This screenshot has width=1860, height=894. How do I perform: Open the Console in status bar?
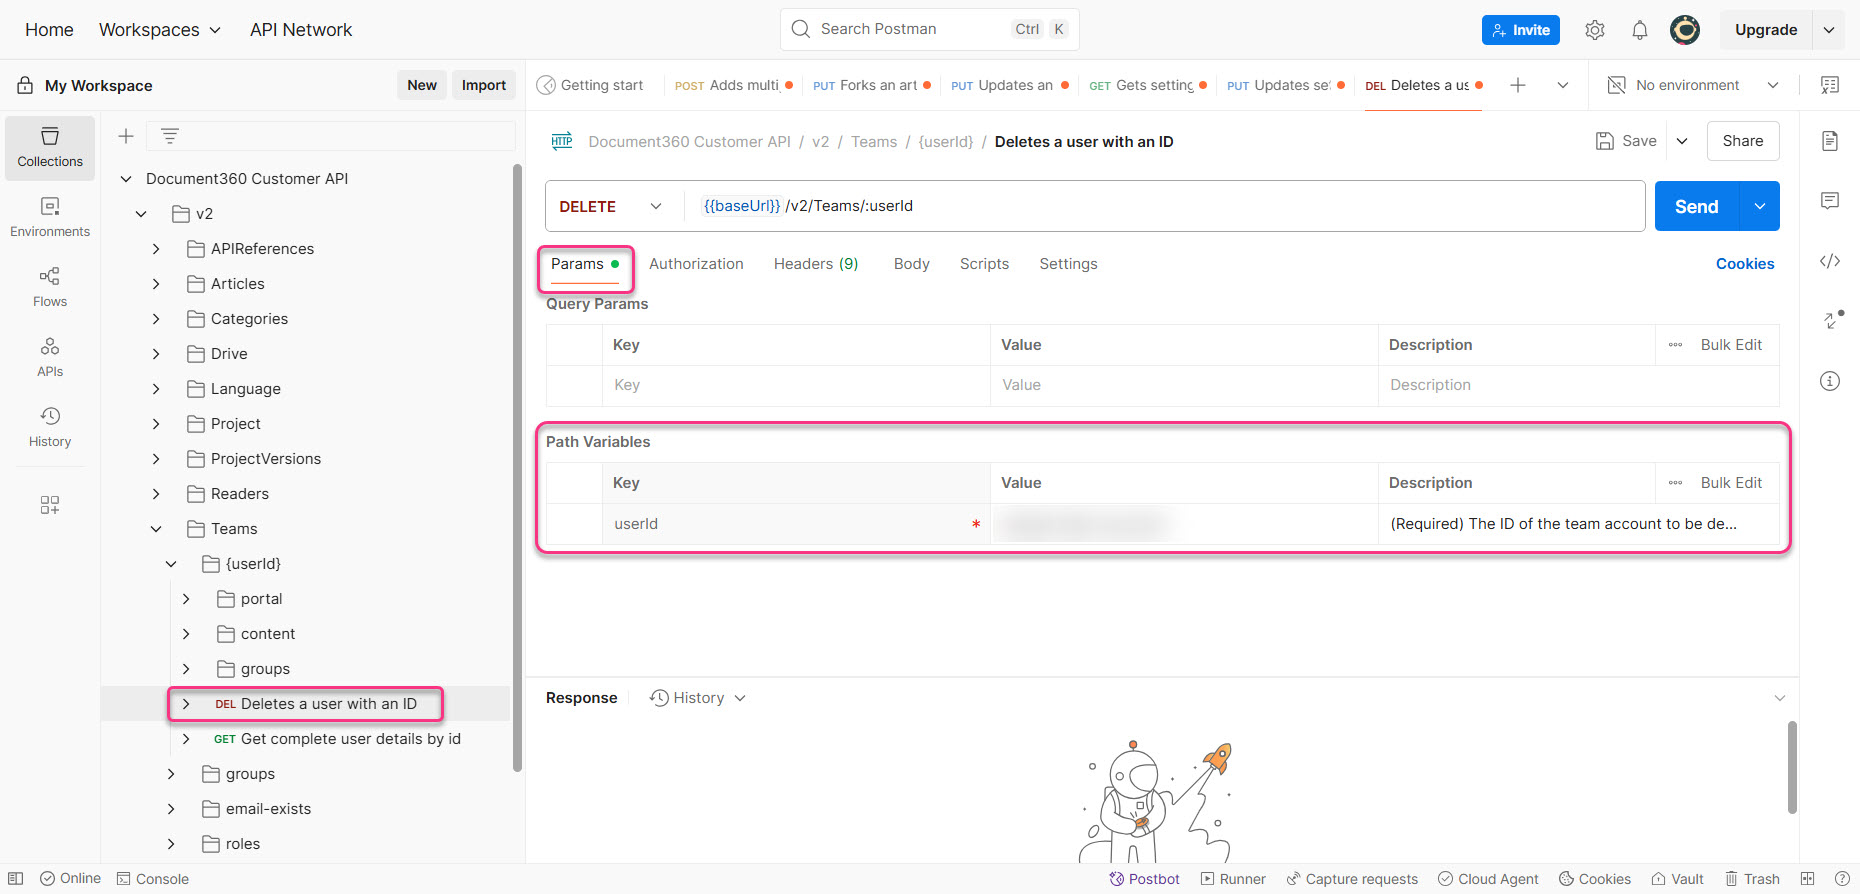153,879
